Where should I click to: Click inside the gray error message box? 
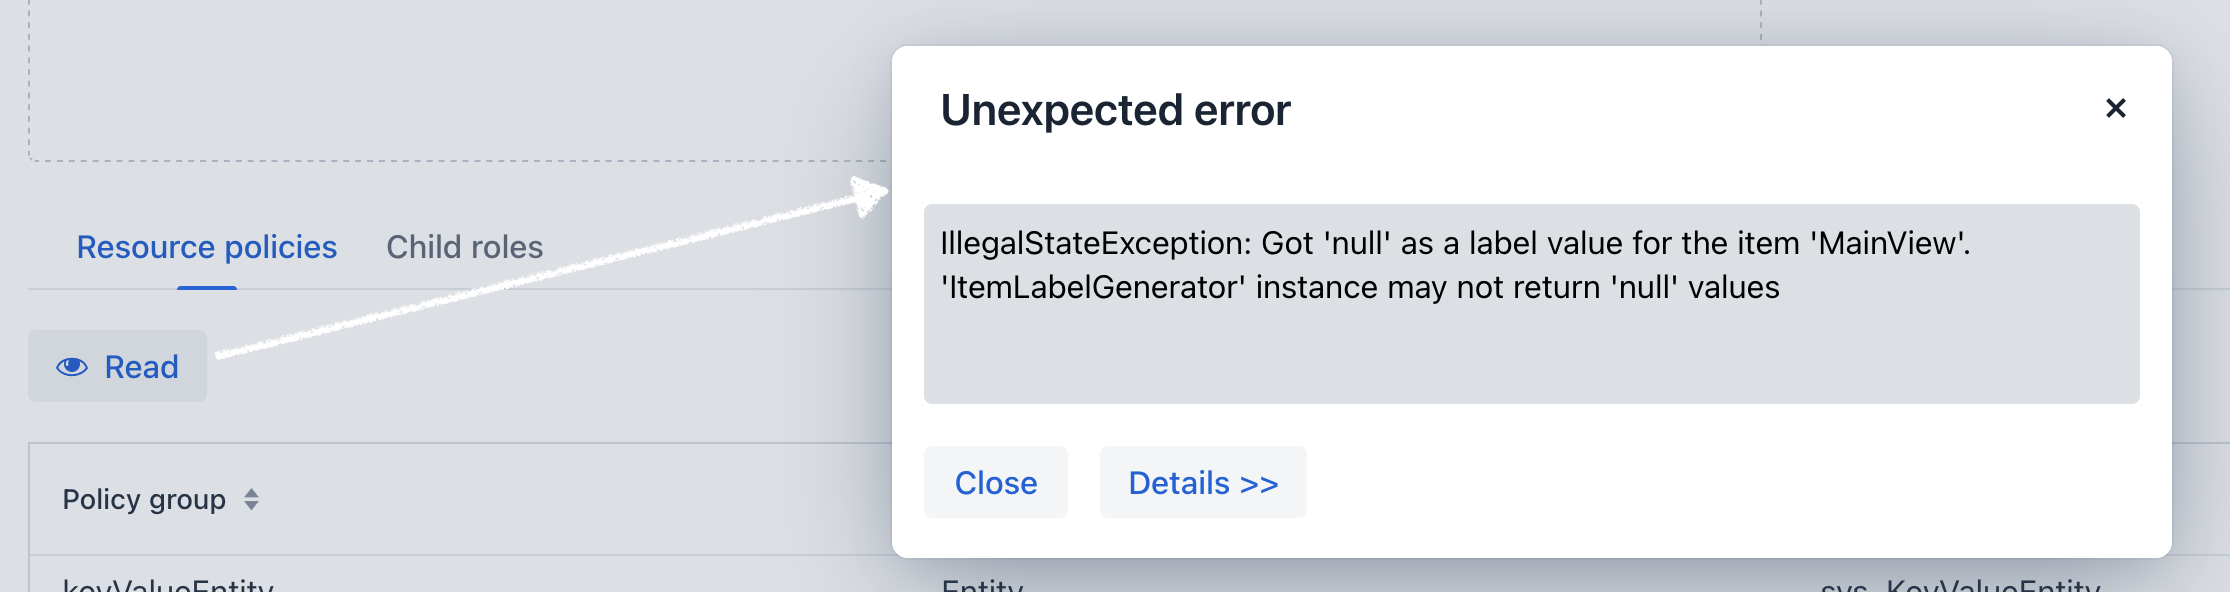(x=1531, y=304)
